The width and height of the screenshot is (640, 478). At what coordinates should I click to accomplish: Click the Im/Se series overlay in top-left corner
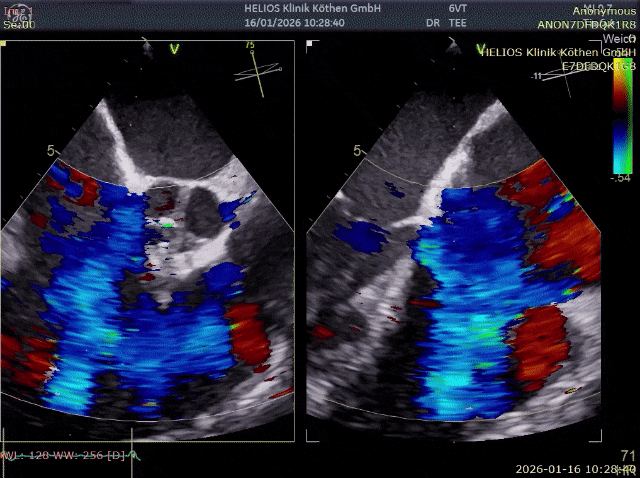tap(19, 18)
